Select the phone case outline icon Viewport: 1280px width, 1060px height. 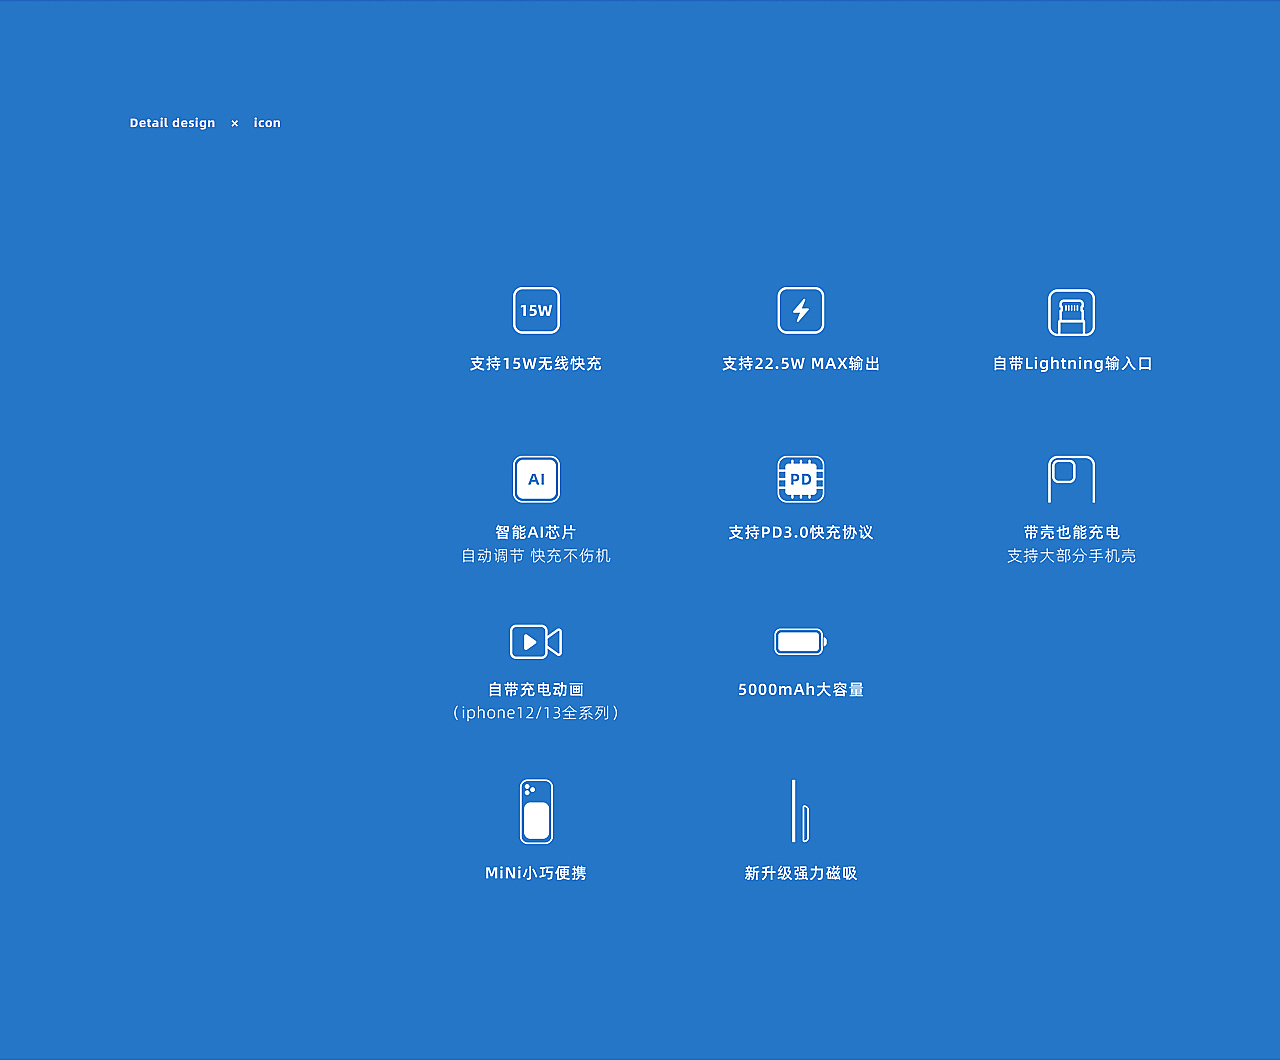pos(1071,479)
